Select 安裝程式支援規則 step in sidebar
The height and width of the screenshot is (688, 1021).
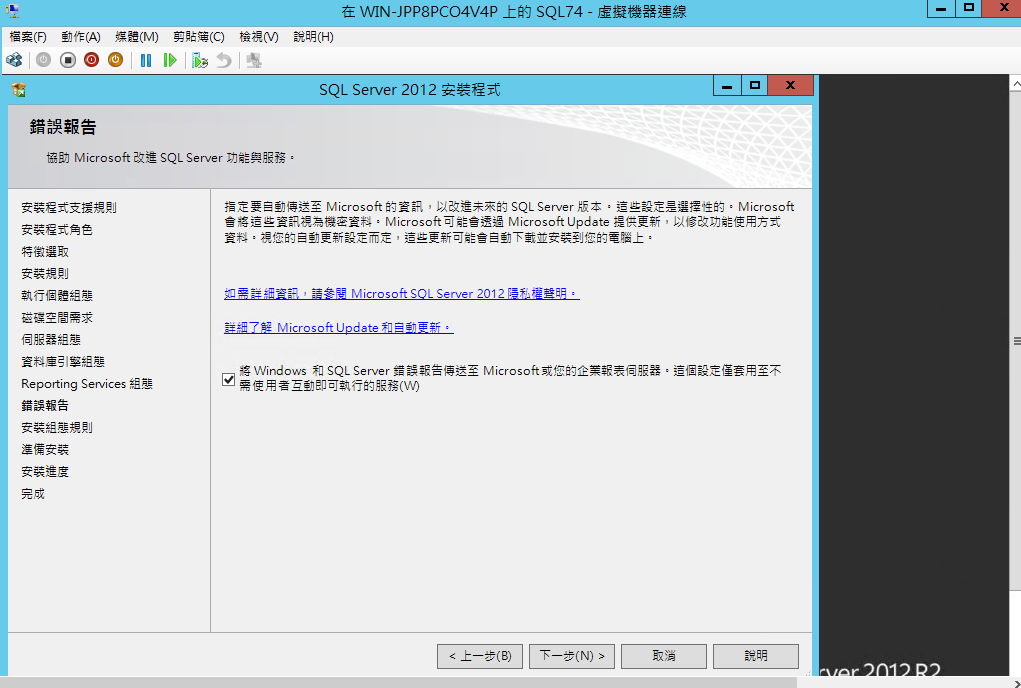point(69,208)
